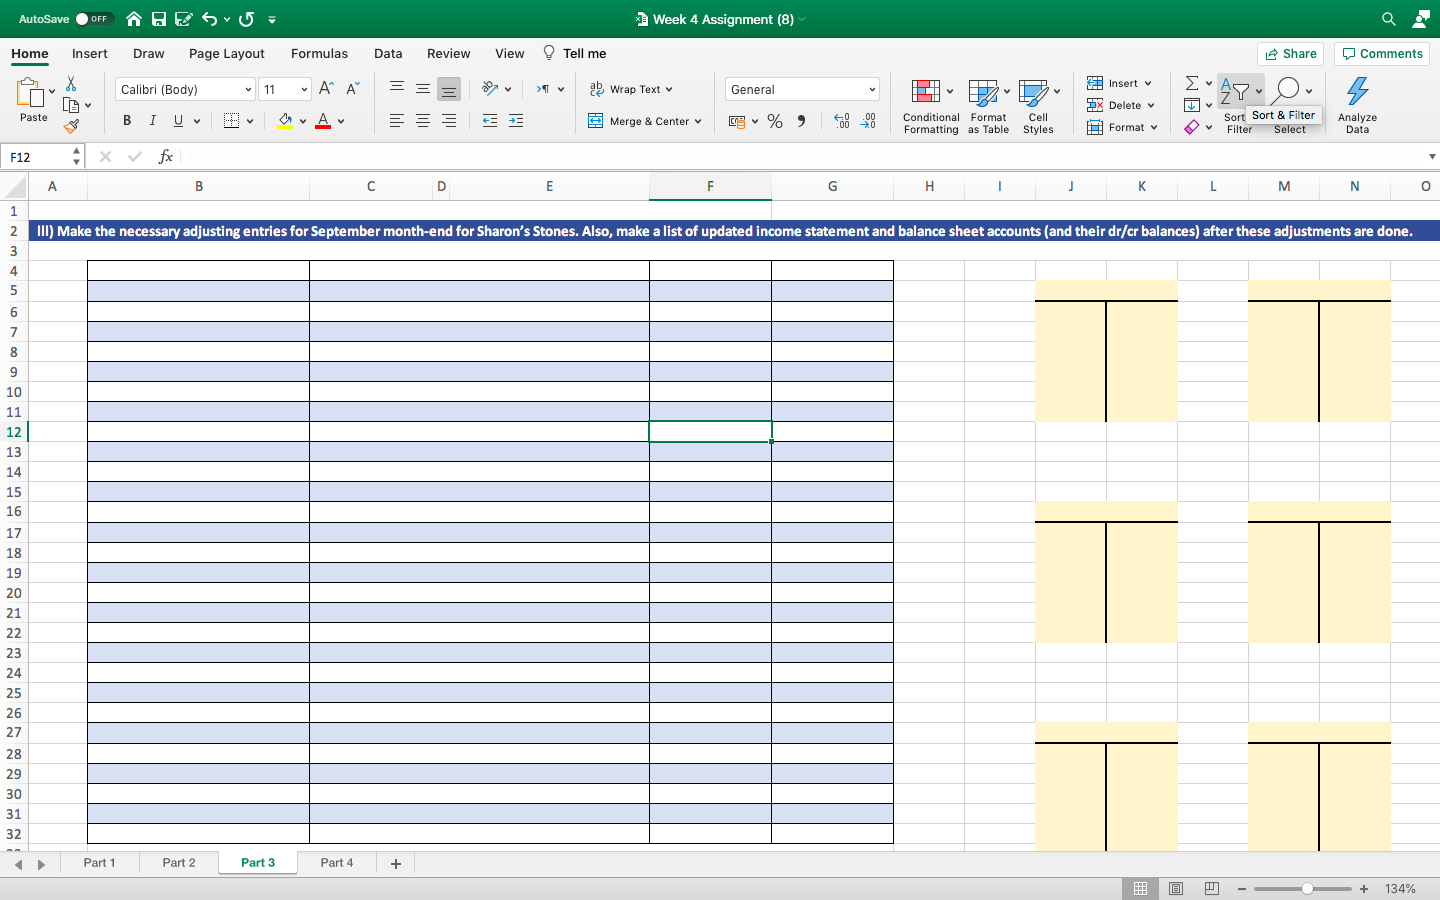Image resolution: width=1440 pixels, height=900 pixels.
Task: Click the Share button
Action: [x=1290, y=54]
